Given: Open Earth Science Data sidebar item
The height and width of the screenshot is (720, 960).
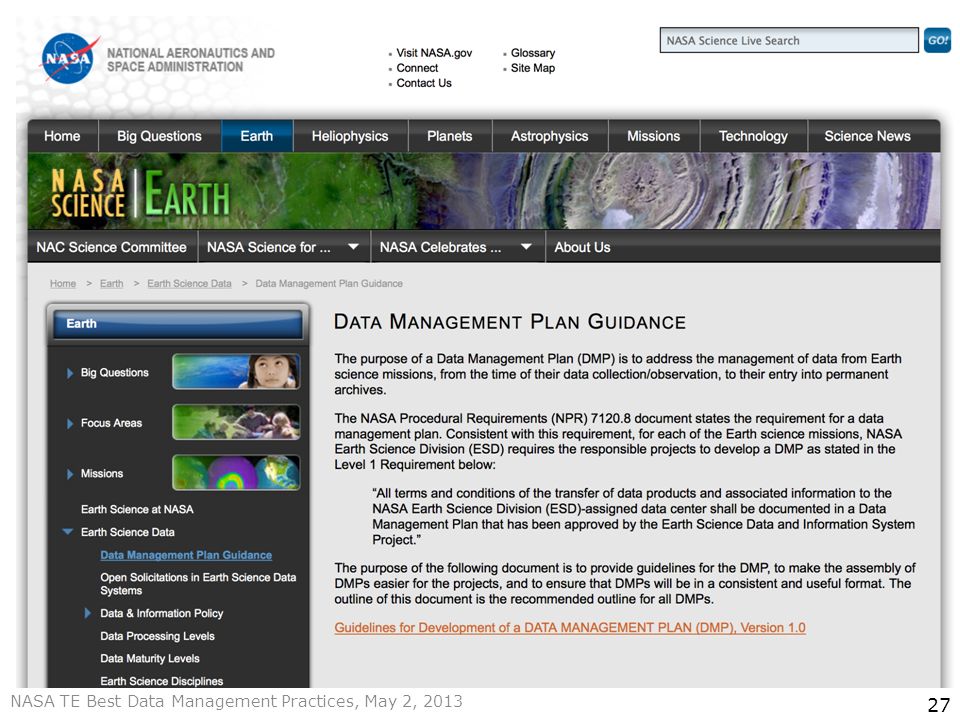Looking at the screenshot, I should click(127, 532).
